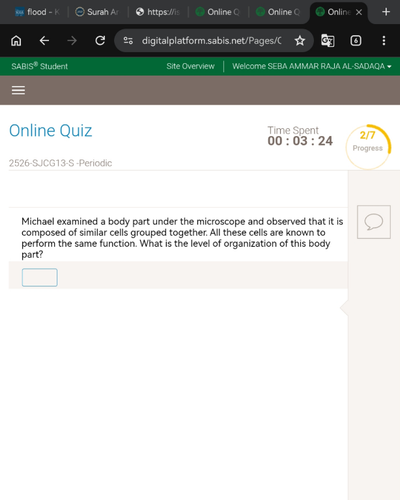Click the forward arrow in browser toolbar
Viewport: 400px width, 500px height.
coord(72,41)
